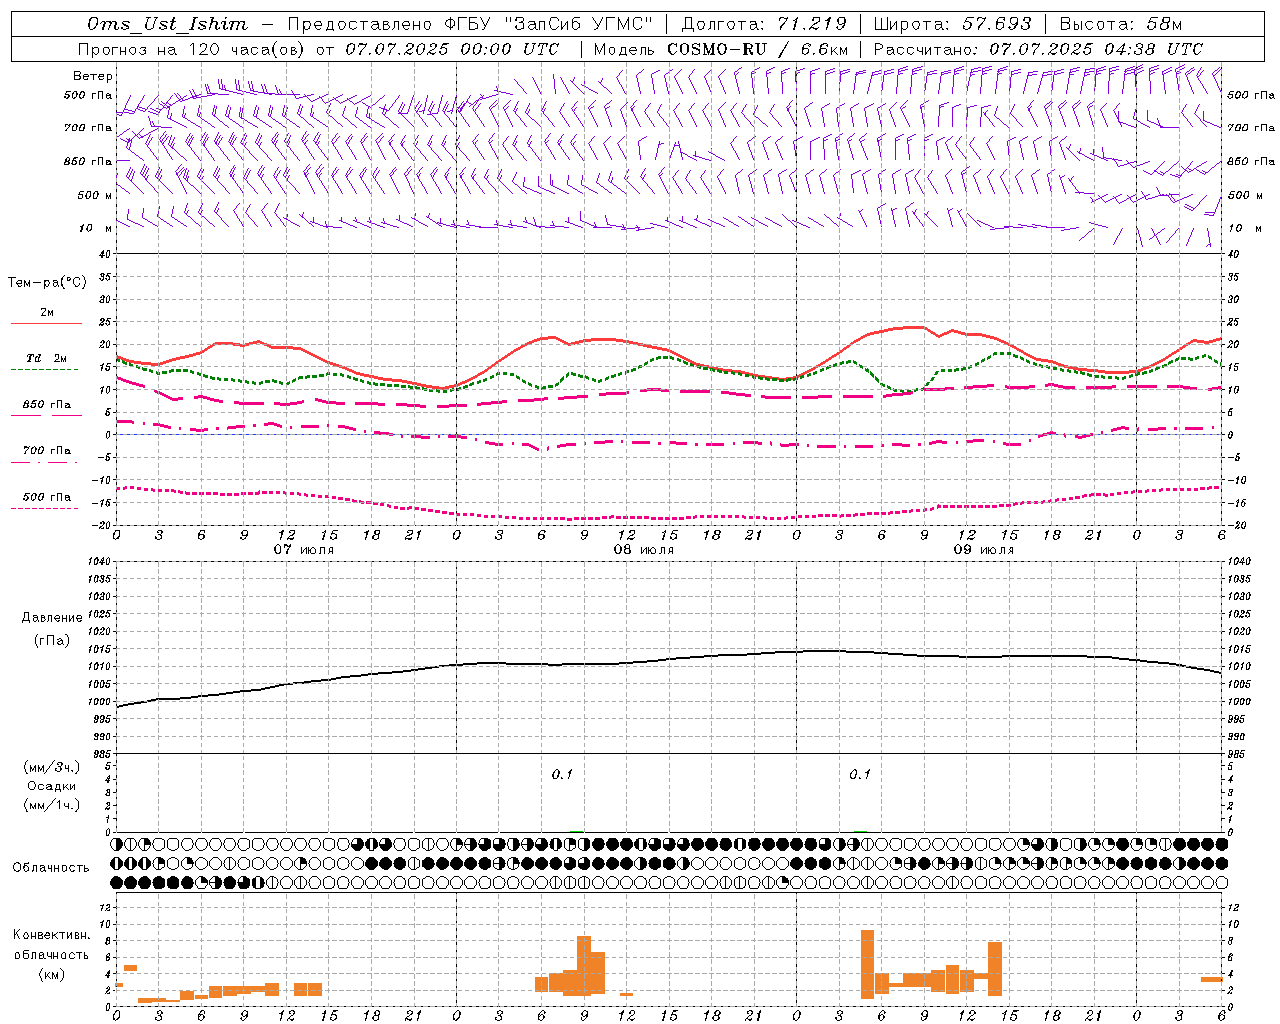Select the orange convective bar at the chart's end

[1212, 979]
